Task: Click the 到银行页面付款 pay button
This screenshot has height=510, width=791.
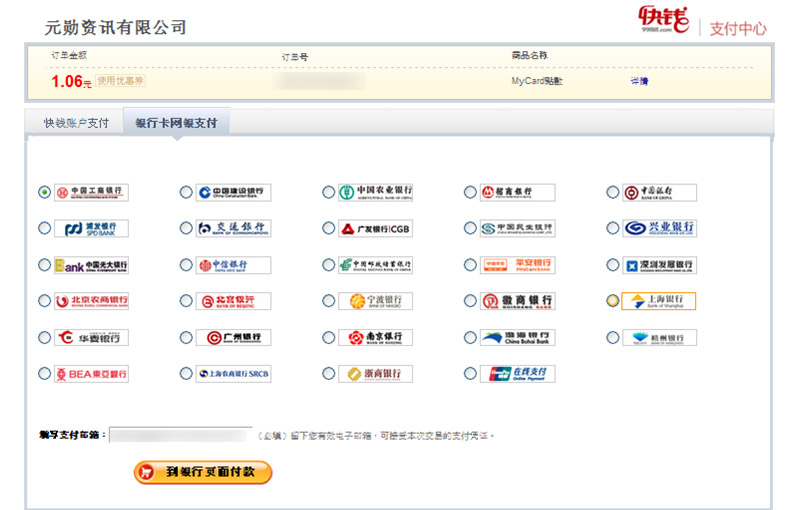Action: (203, 472)
